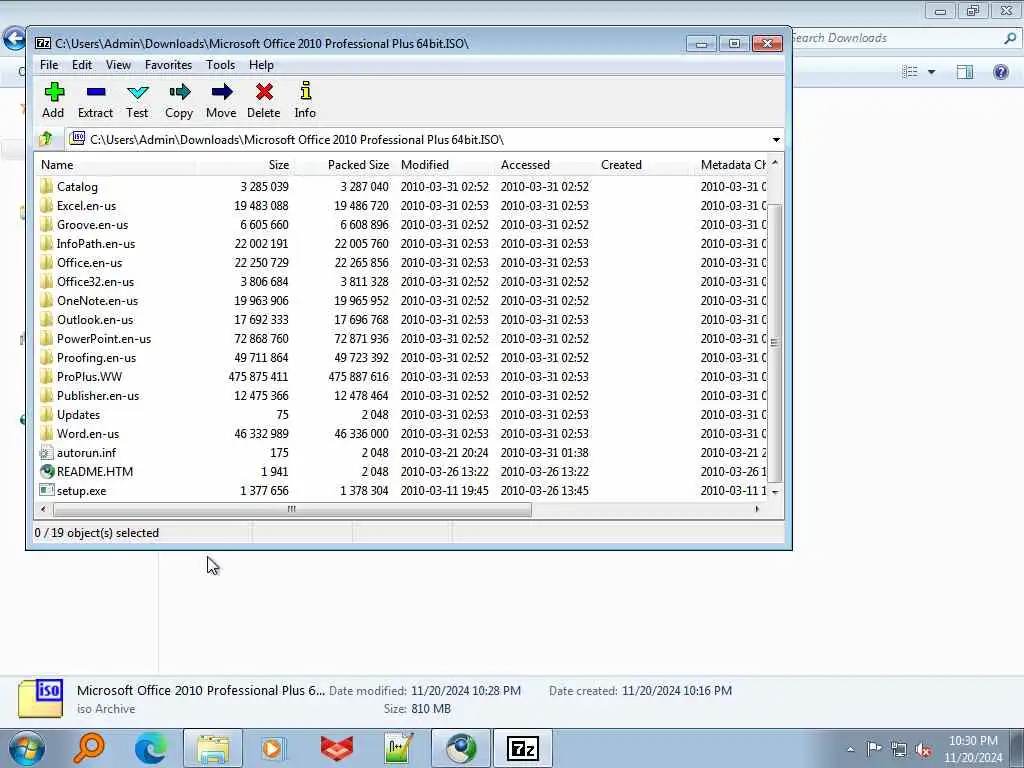Open the Tools menu
This screenshot has width=1024, height=768.
pyautogui.click(x=220, y=65)
